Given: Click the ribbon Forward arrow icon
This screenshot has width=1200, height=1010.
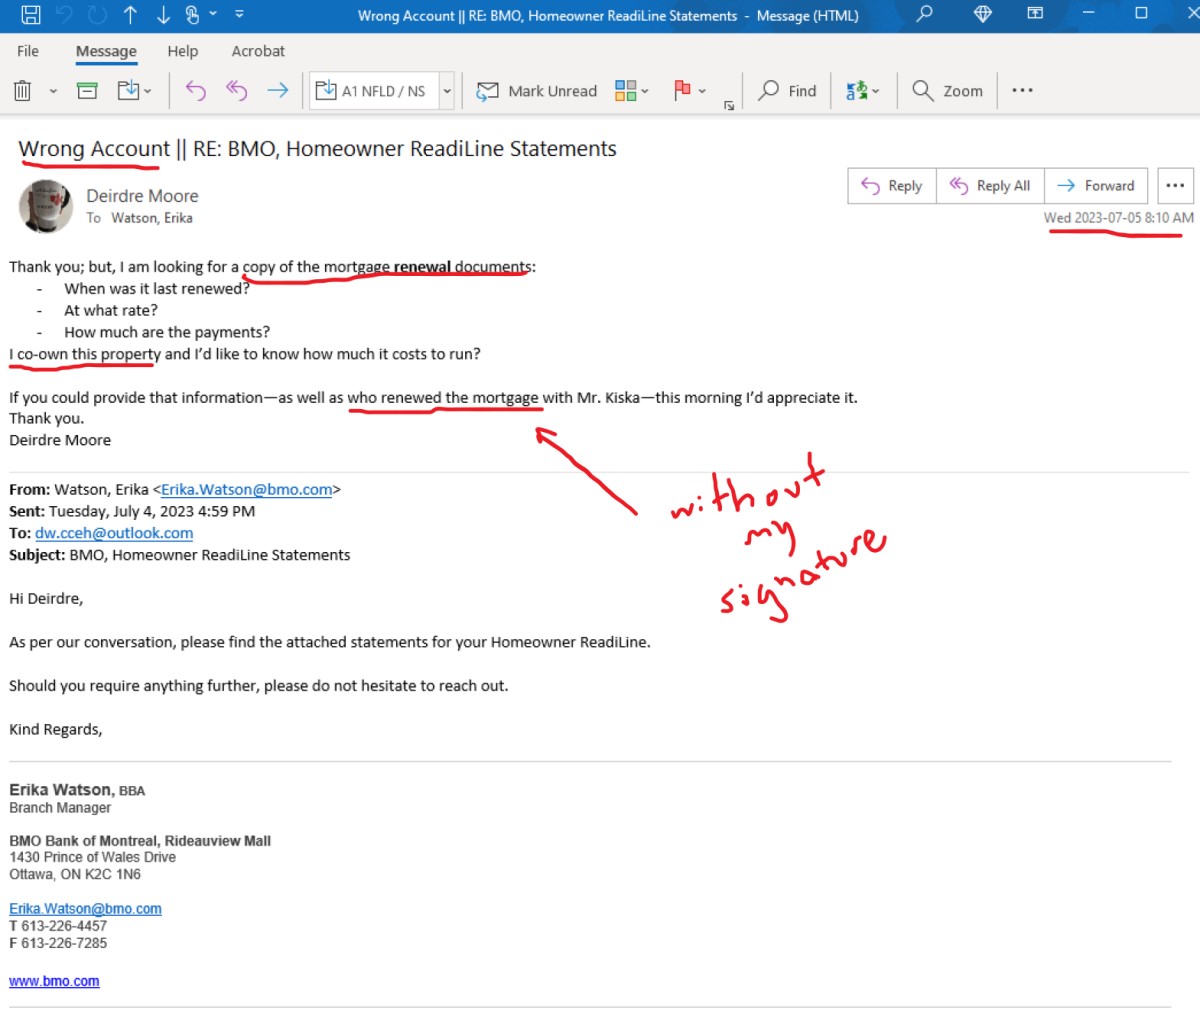Looking at the screenshot, I should tap(278, 91).
